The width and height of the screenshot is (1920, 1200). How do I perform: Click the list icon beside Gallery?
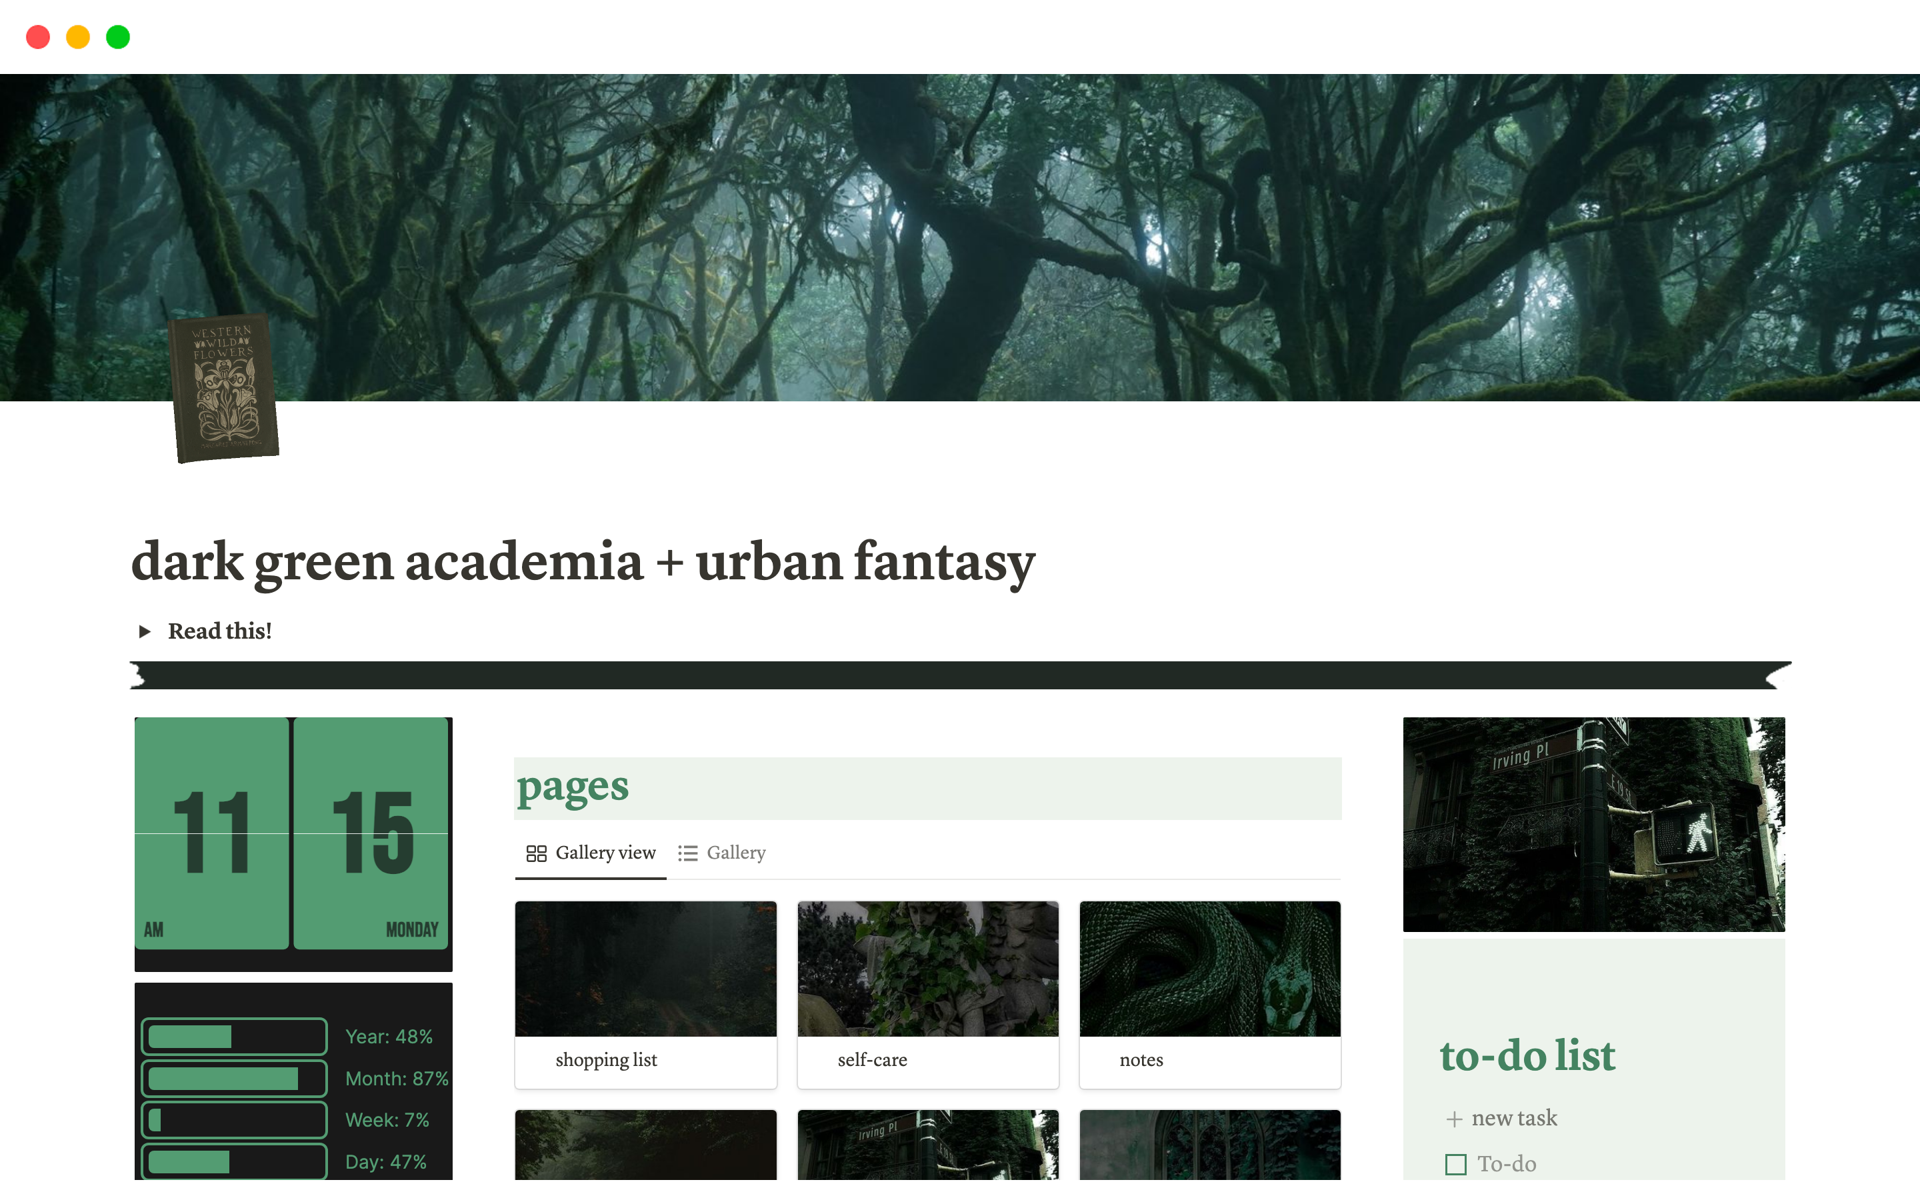pyautogui.click(x=688, y=853)
